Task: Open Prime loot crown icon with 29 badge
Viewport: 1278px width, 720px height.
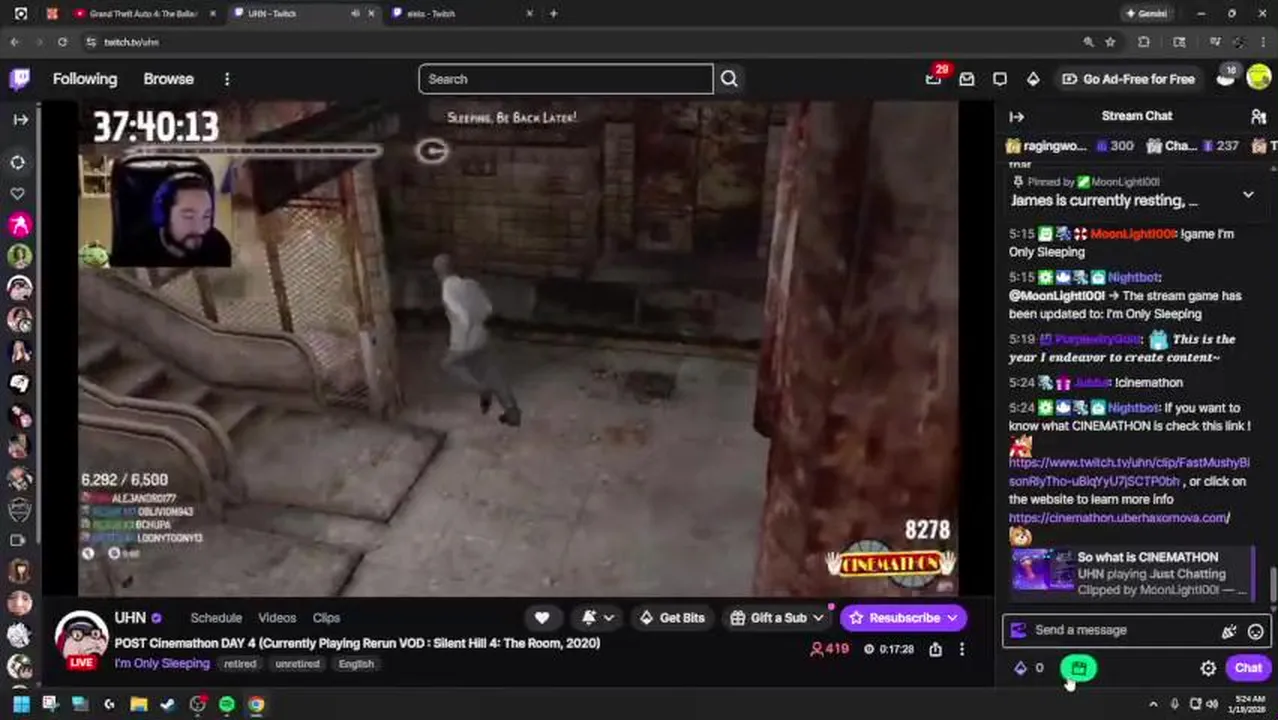Action: [933, 79]
